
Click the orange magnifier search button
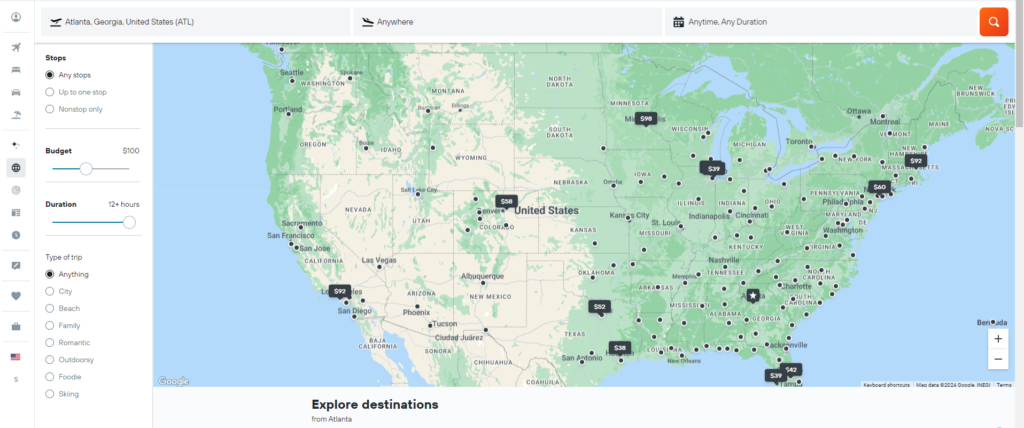(x=993, y=22)
